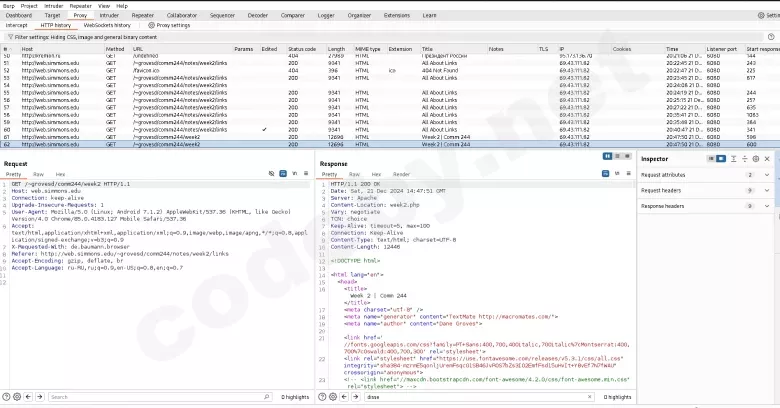This screenshot has height=408, width=780.
Task: Open the Repeater tab
Action: (x=143, y=15)
